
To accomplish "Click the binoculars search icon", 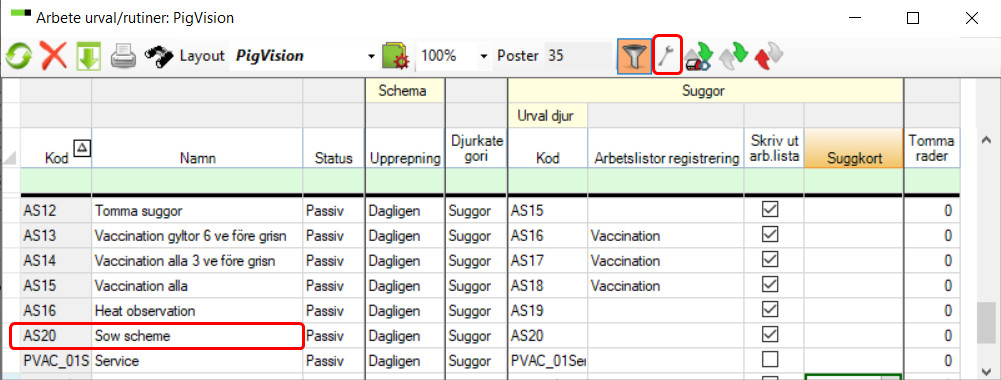I will (158, 56).
